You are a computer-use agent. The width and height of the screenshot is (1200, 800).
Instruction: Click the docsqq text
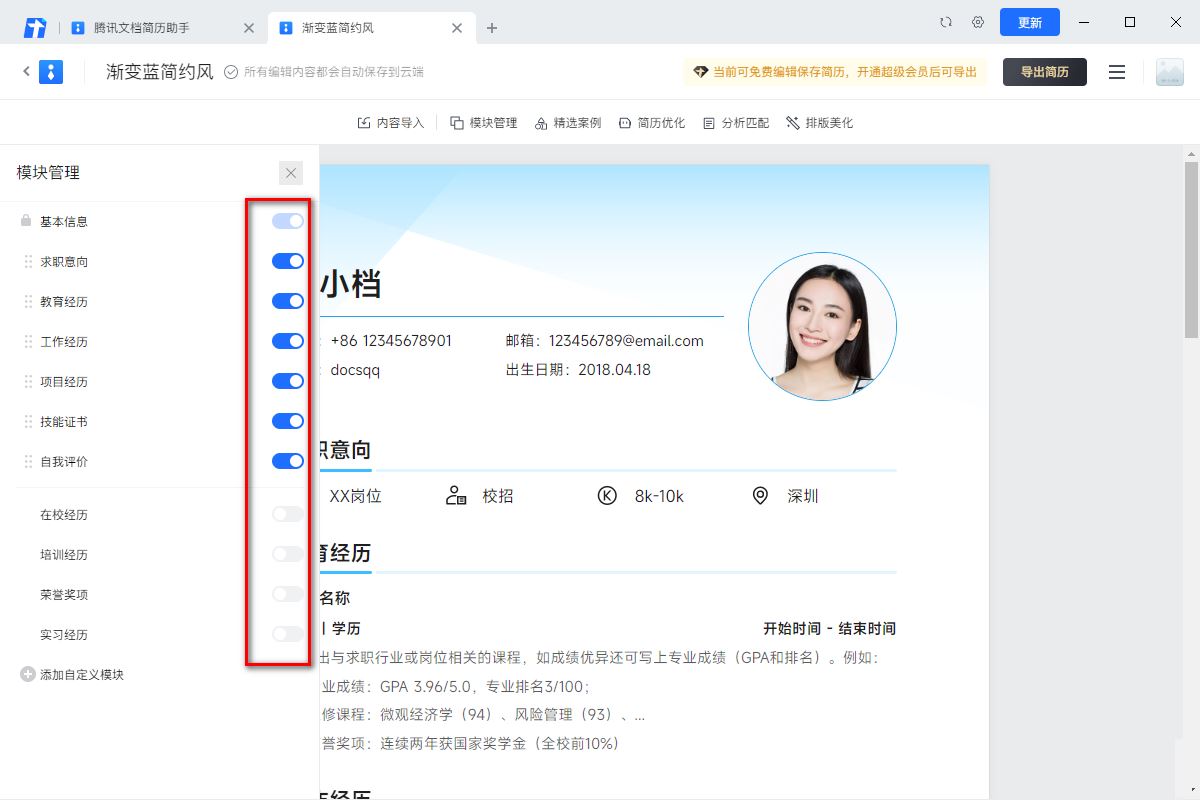pos(355,370)
